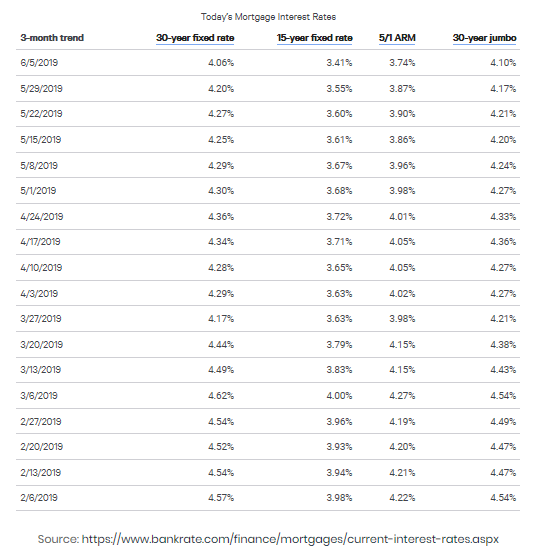Open the 5/1 ARM column link
Image resolution: width=535 pixels, height=560 pixels.
pos(397,38)
